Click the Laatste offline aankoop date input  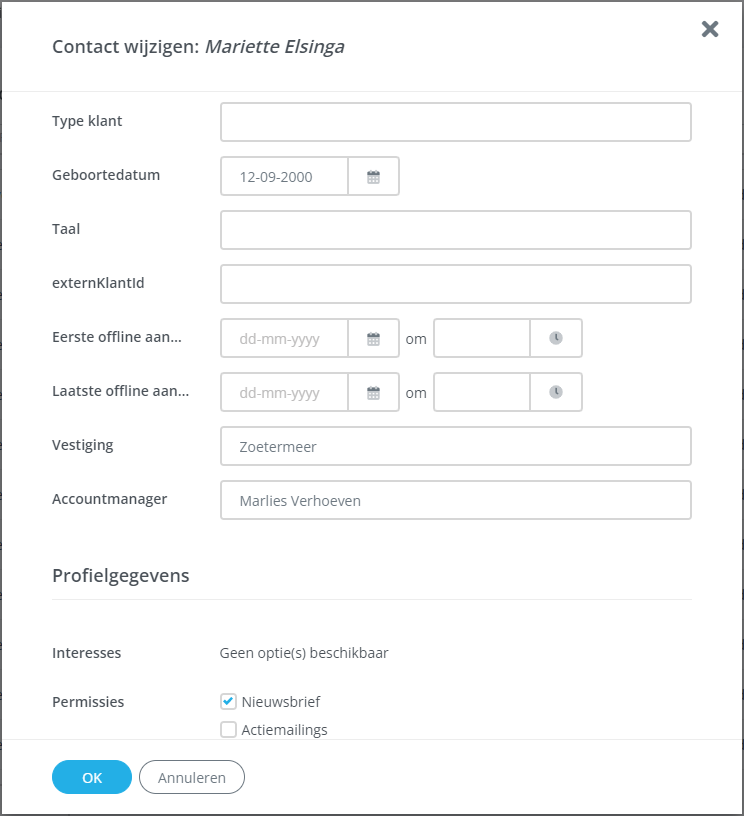pos(285,393)
